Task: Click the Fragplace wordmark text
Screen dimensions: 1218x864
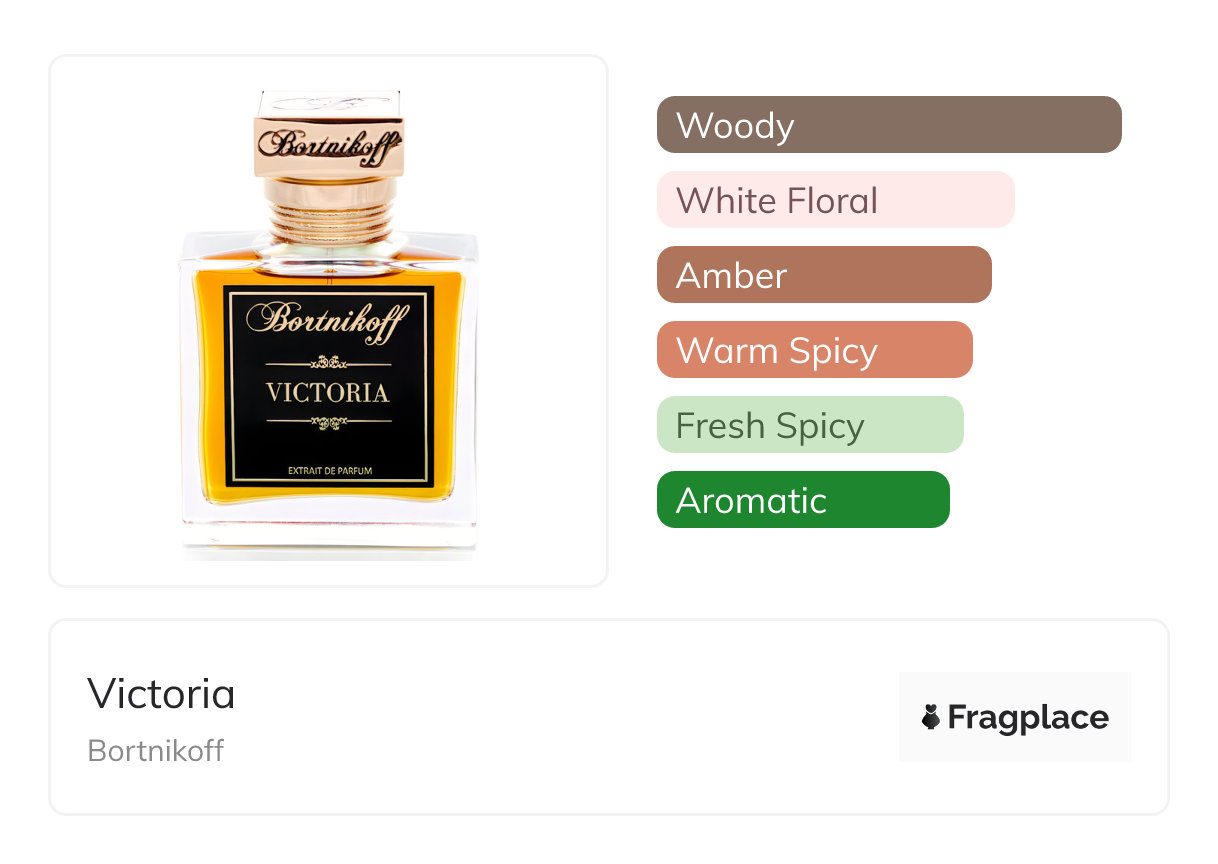Action: 1028,717
